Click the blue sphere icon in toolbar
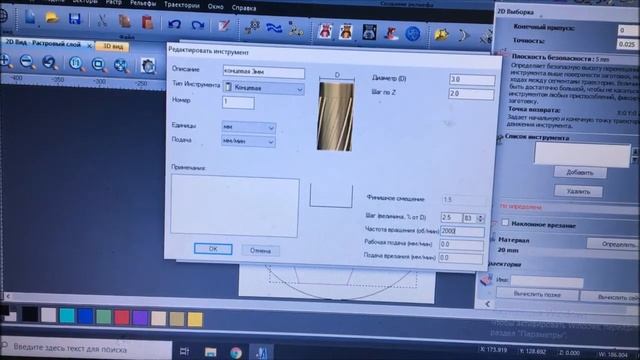This screenshot has height=360, width=640. point(413,33)
